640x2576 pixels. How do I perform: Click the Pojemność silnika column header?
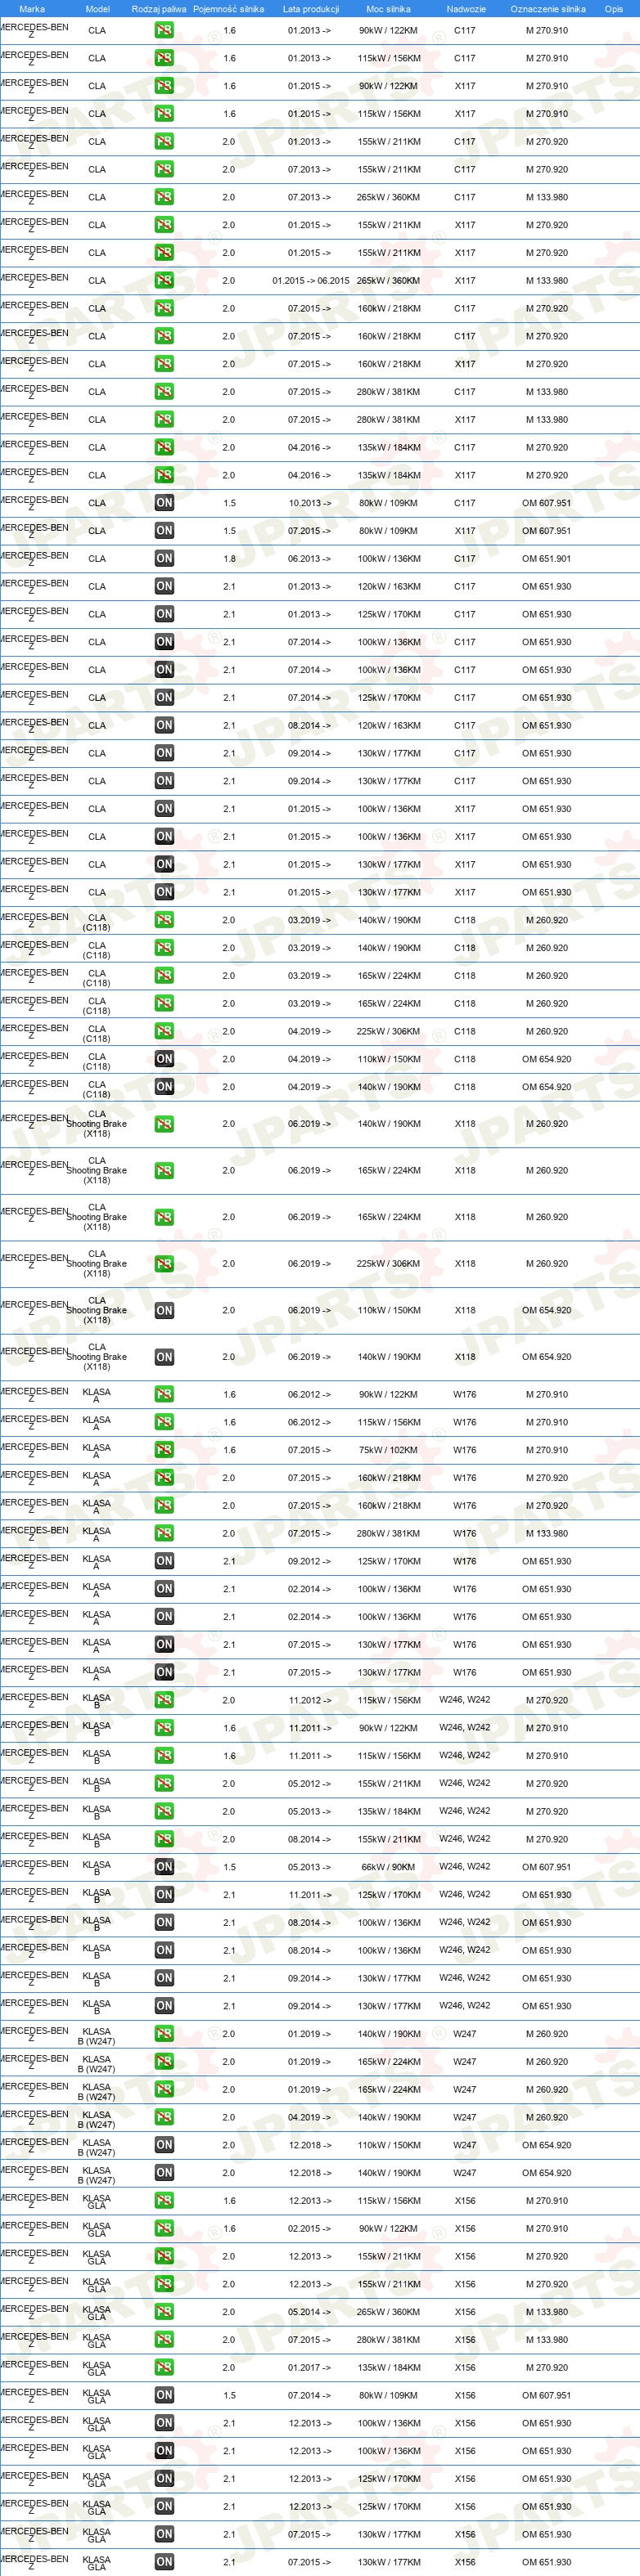tap(229, 9)
